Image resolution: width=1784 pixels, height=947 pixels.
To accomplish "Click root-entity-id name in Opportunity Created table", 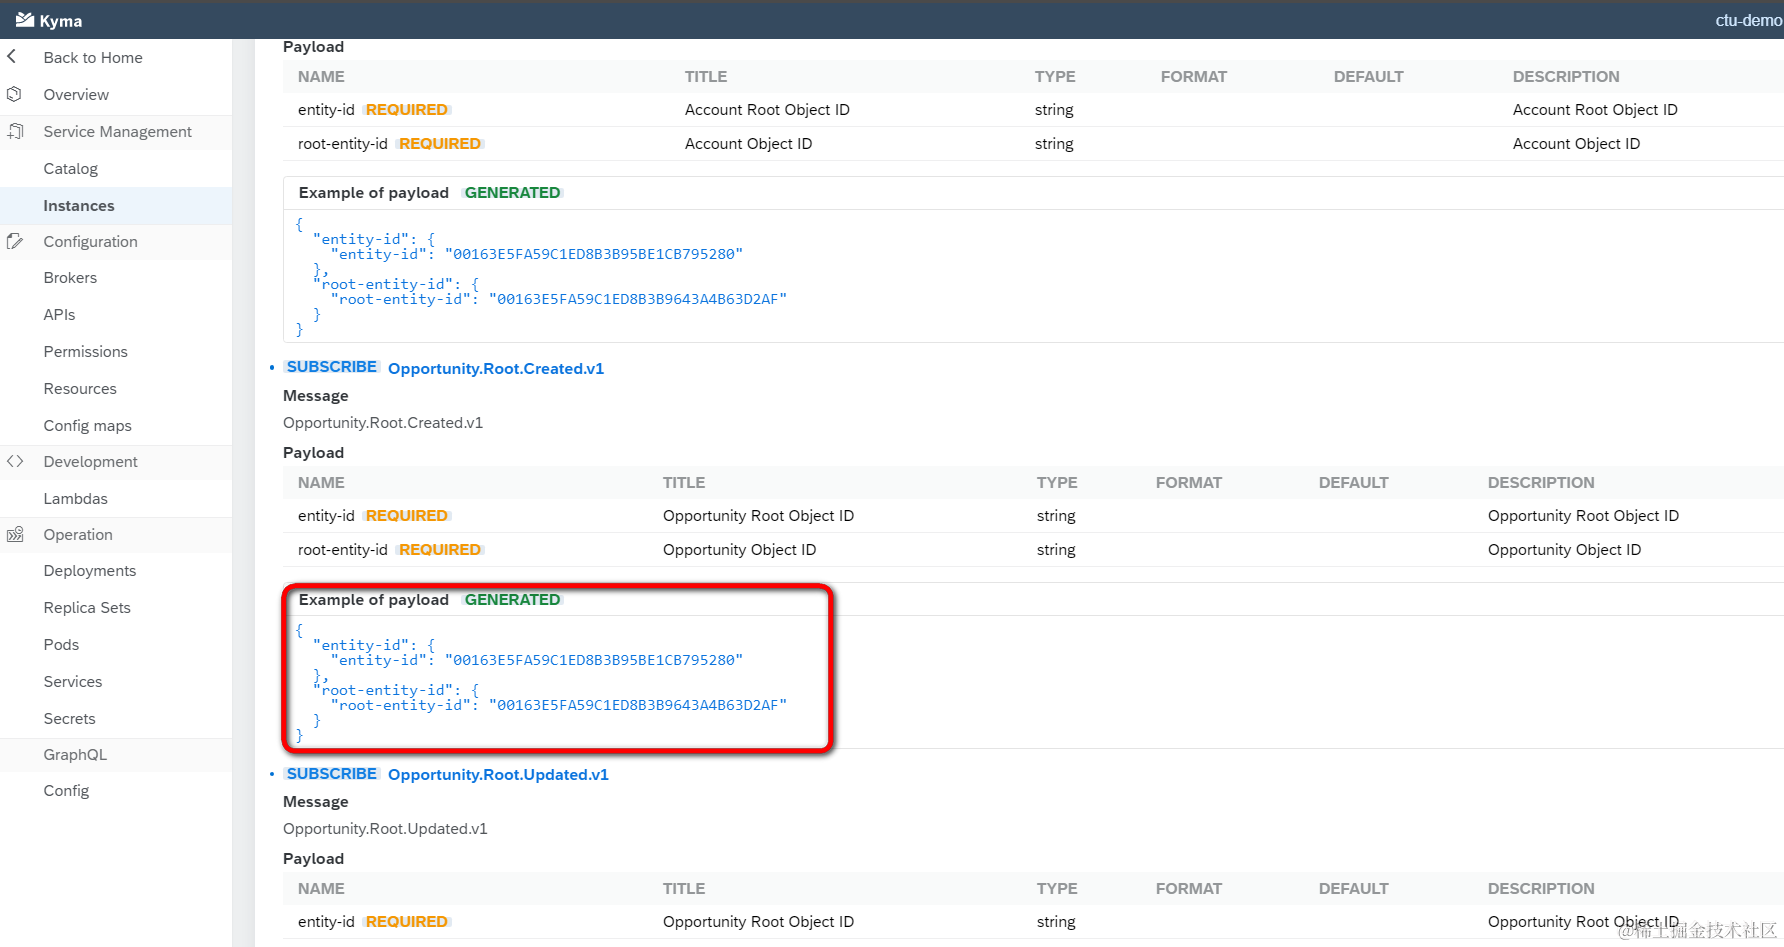I will click(x=343, y=550).
